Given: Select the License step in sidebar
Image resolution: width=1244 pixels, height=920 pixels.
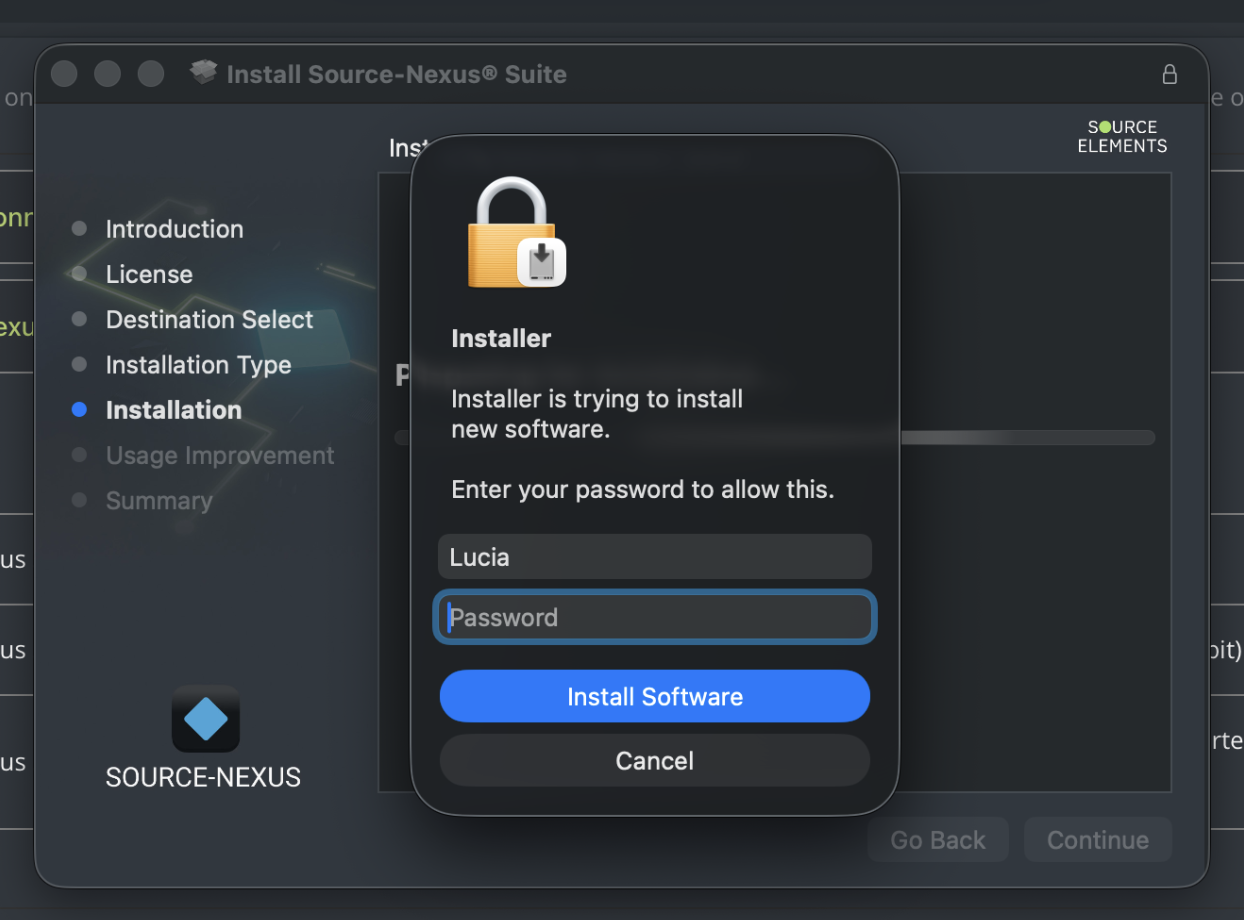Looking at the screenshot, I should point(149,274).
